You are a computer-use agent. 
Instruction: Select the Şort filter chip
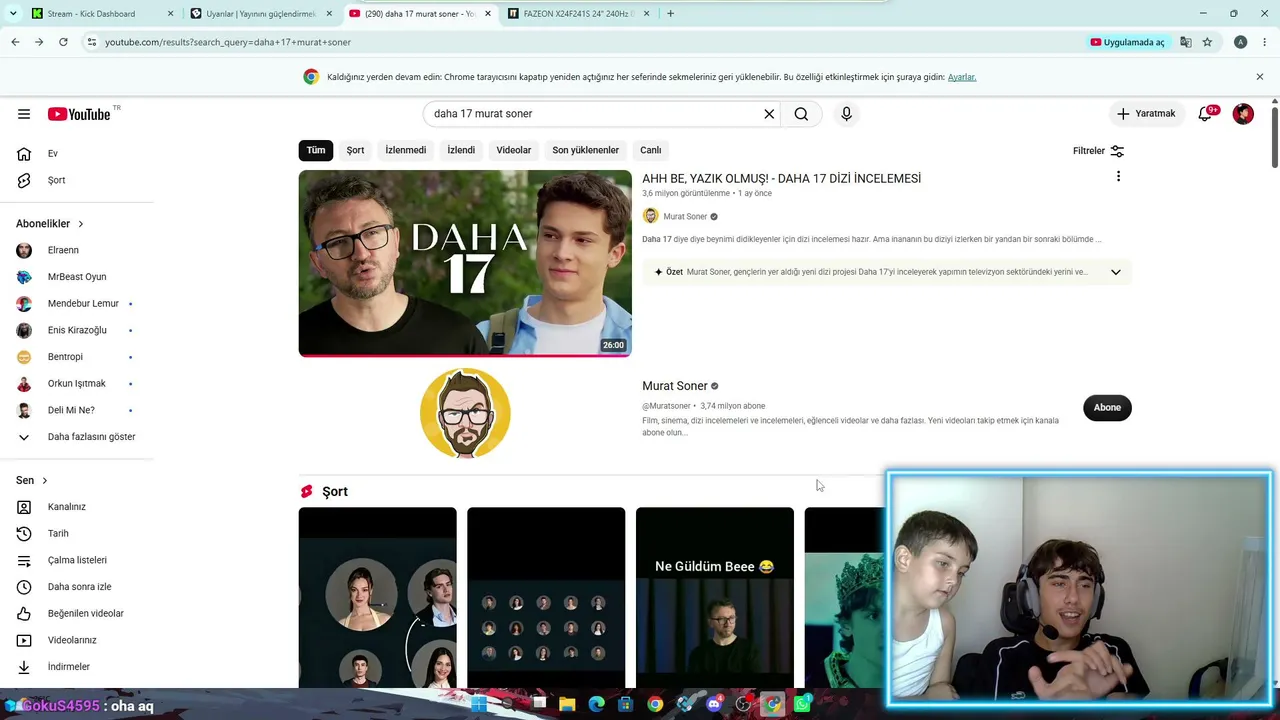coord(355,150)
